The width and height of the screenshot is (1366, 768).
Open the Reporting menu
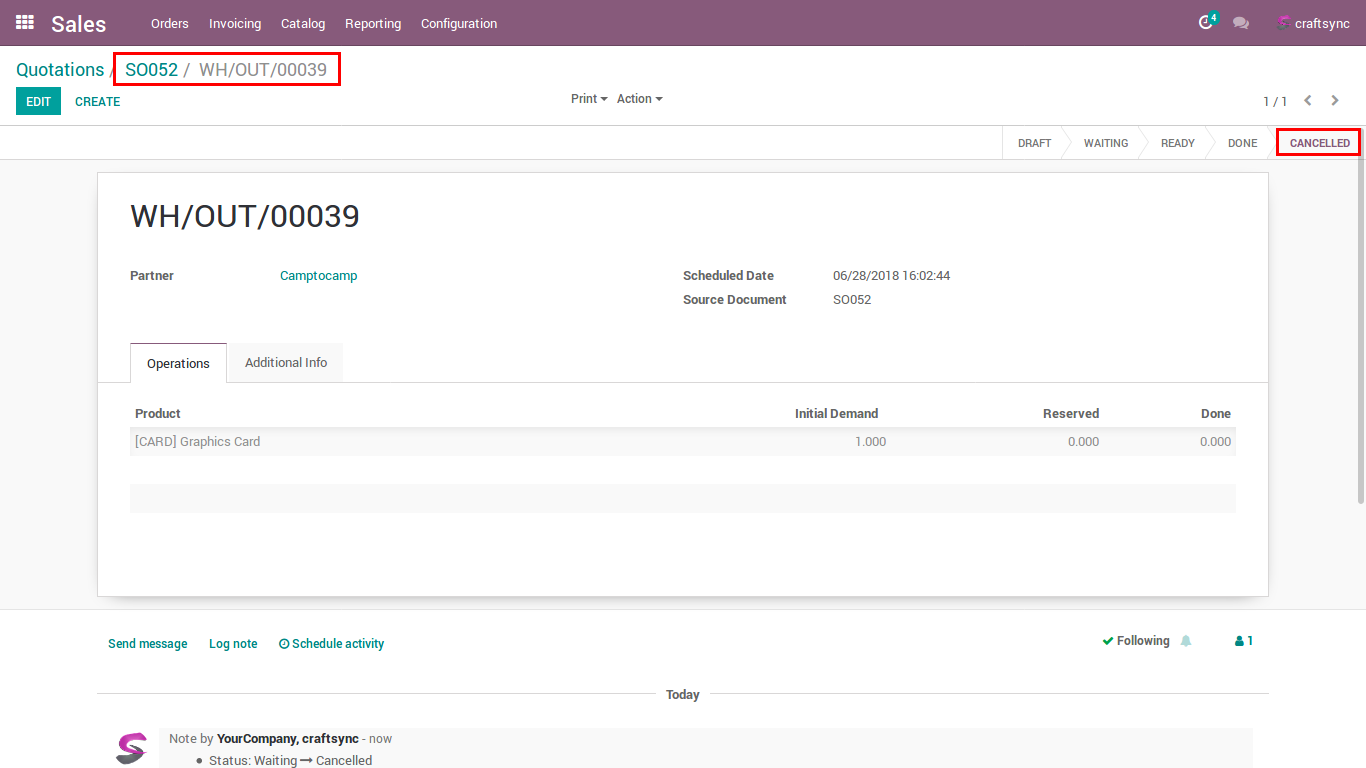(373, 23)
